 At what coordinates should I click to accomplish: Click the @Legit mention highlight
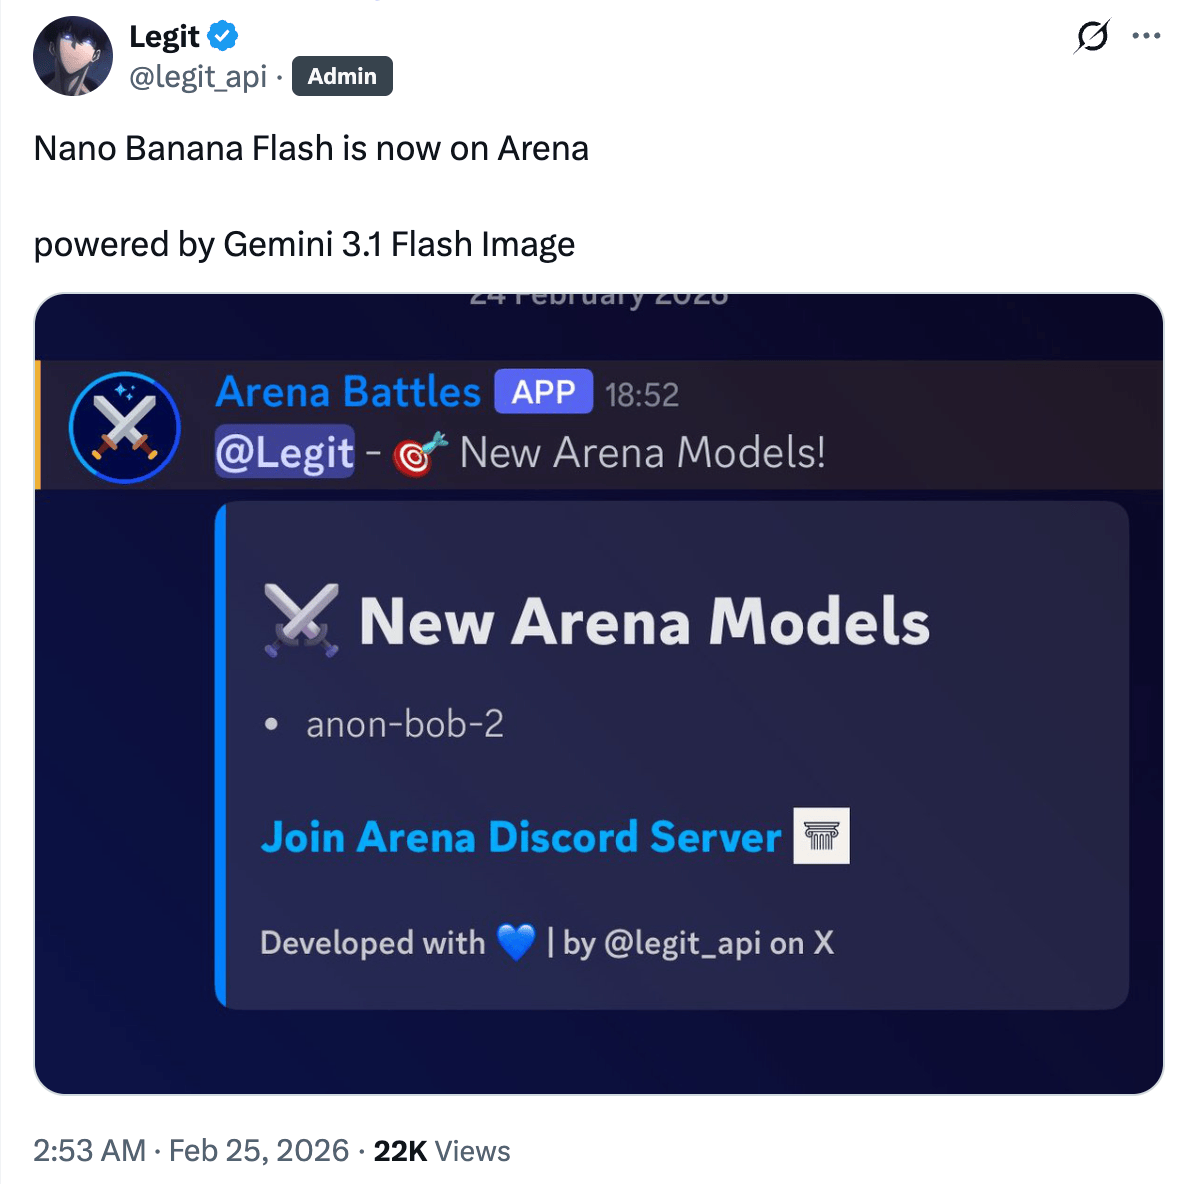[x=285, y=453]
